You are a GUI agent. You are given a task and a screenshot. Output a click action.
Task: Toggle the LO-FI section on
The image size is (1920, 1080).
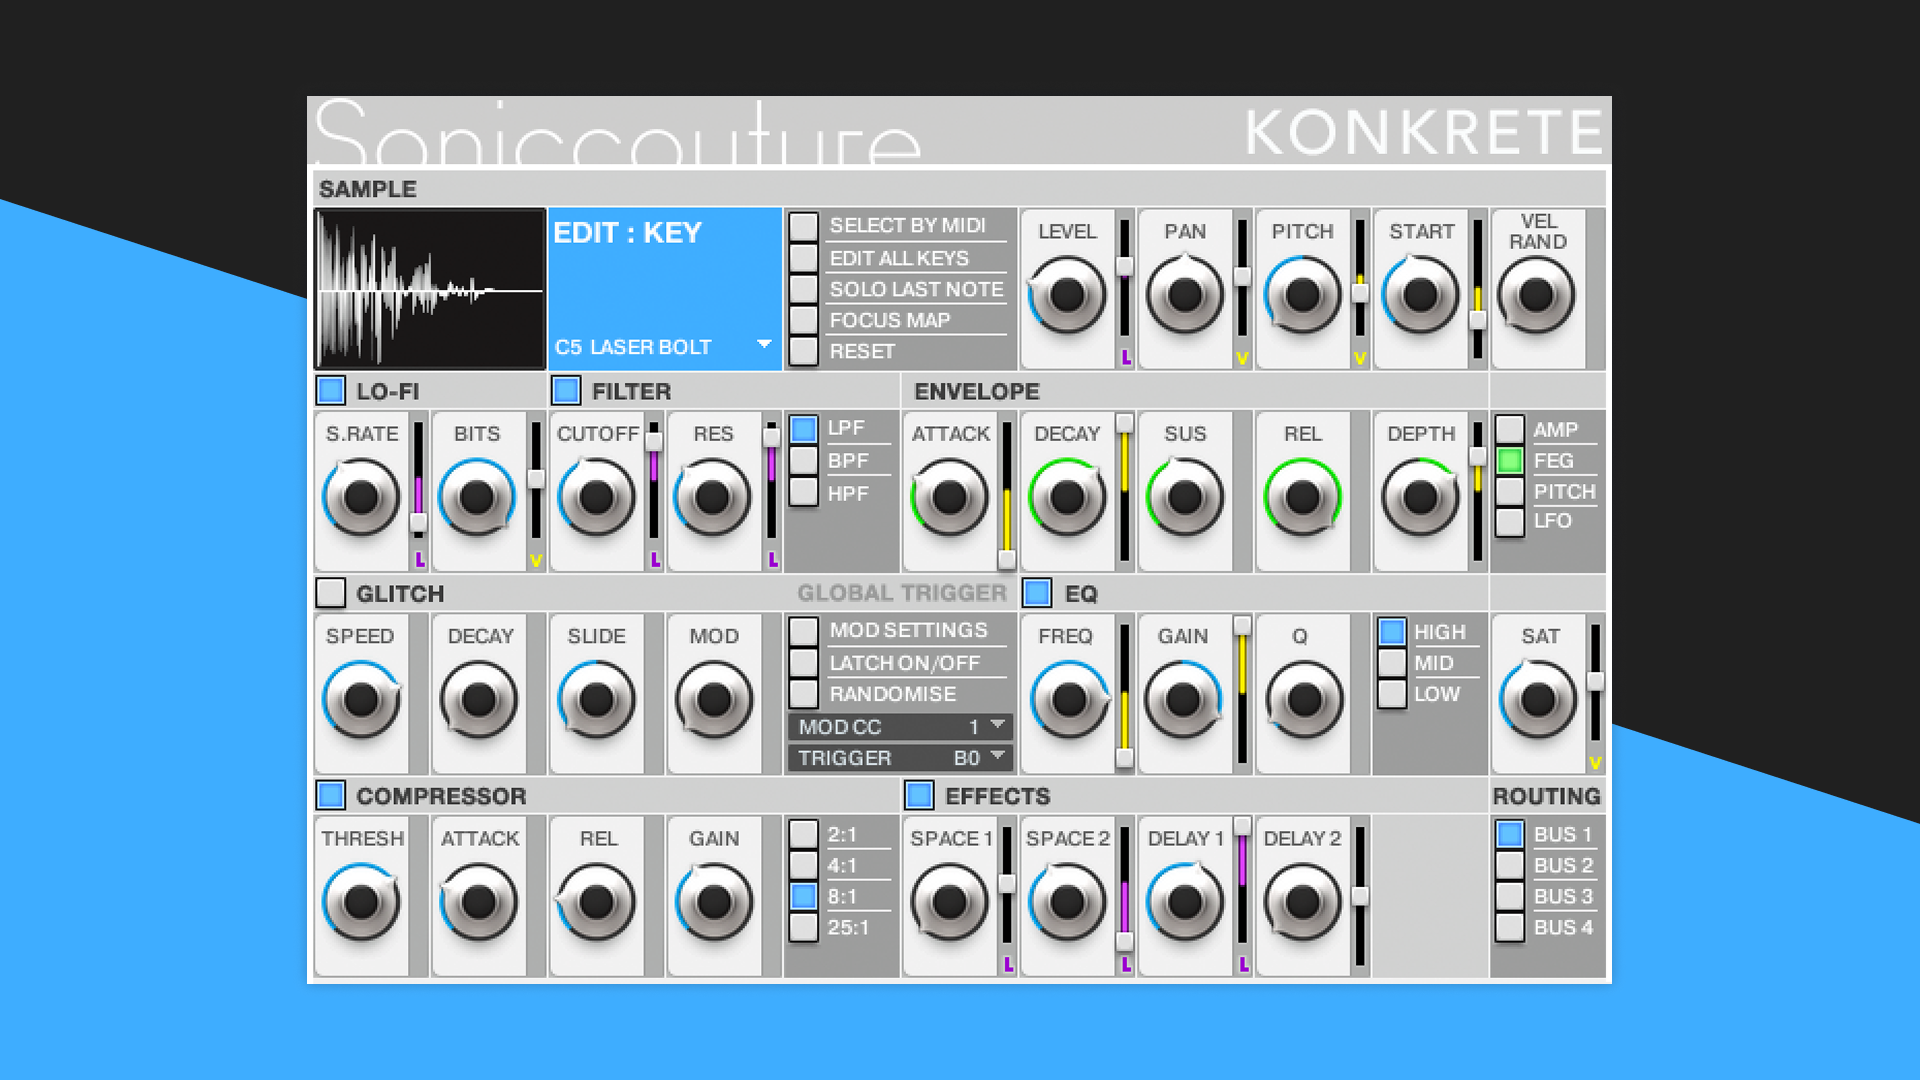[330, 391]
